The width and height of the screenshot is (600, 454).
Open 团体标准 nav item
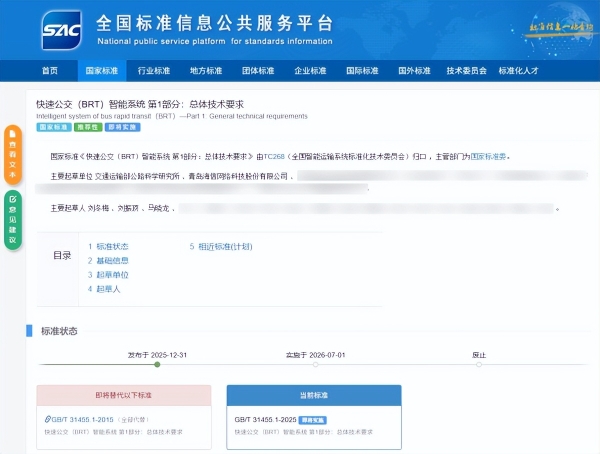258,71
